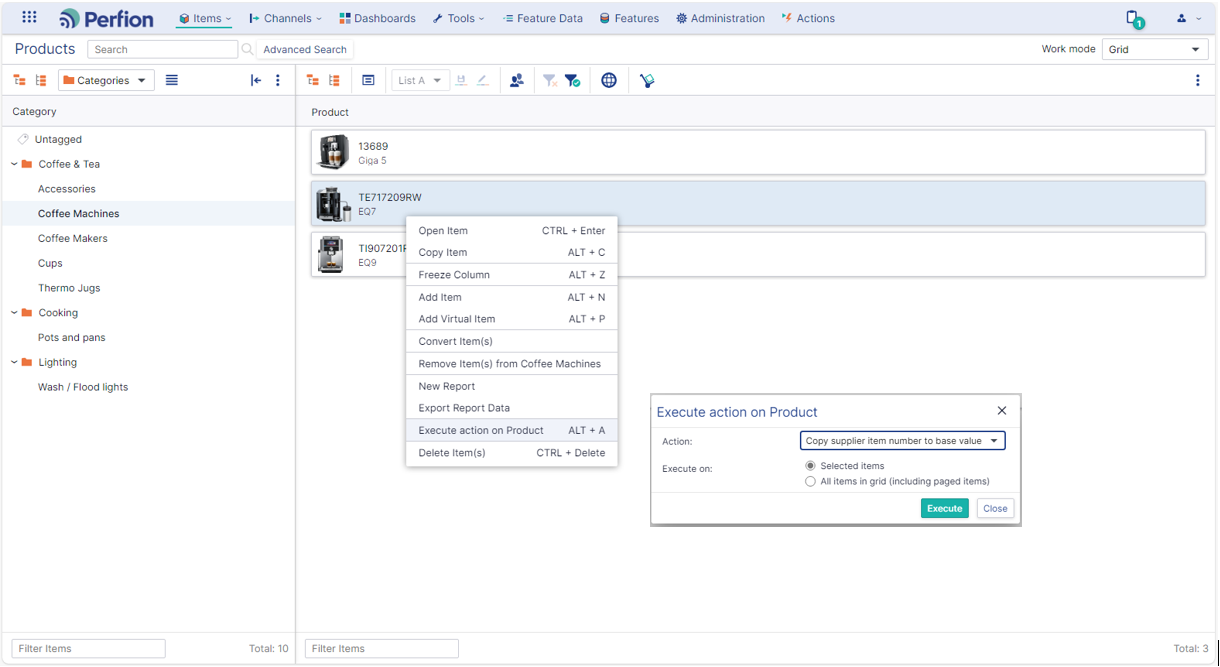Click the Giga 5 product thumbnail
The width and height of the screenshot is (1220, 667).
tap(333, 152)
